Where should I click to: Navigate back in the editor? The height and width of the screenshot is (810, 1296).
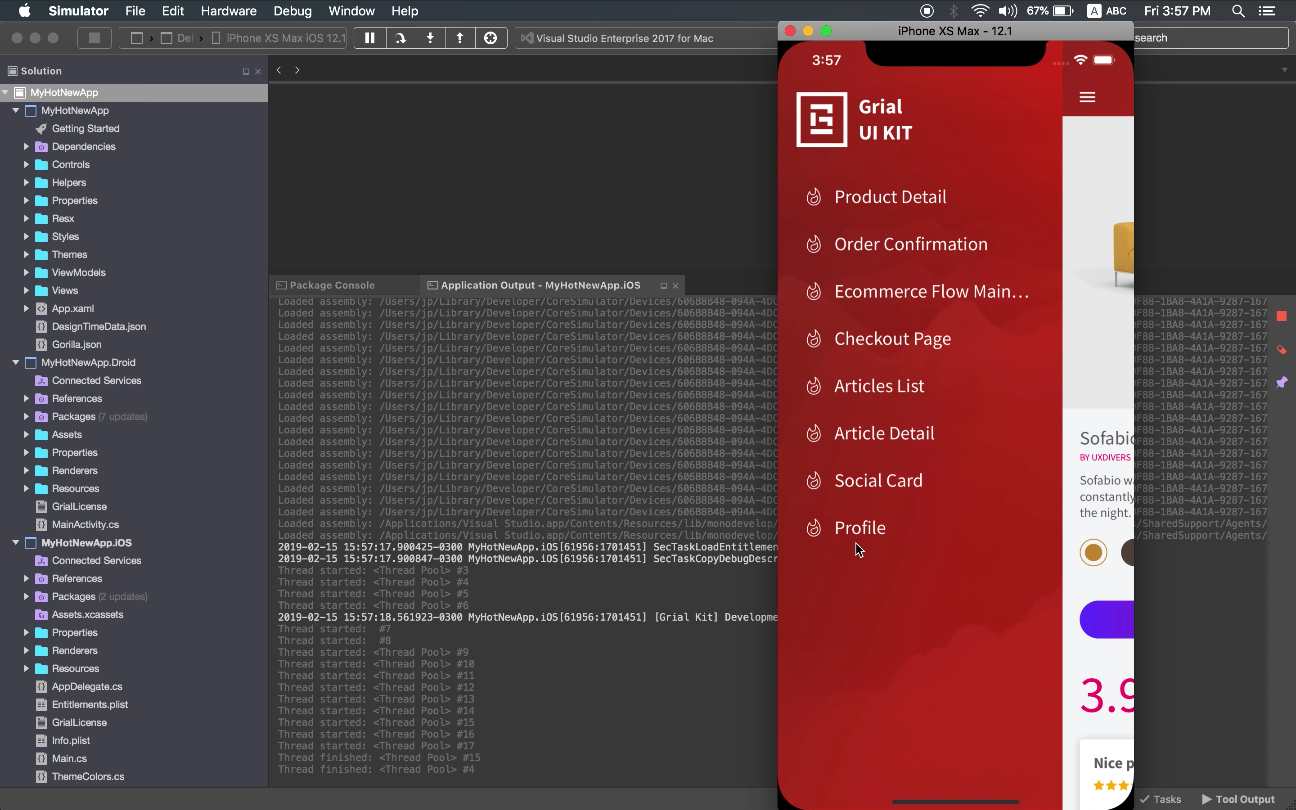[279, 70]
